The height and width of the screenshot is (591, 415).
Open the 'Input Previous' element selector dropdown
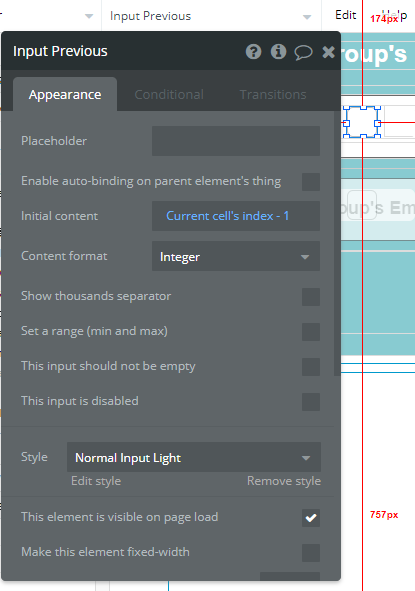(x=211, y=16)
